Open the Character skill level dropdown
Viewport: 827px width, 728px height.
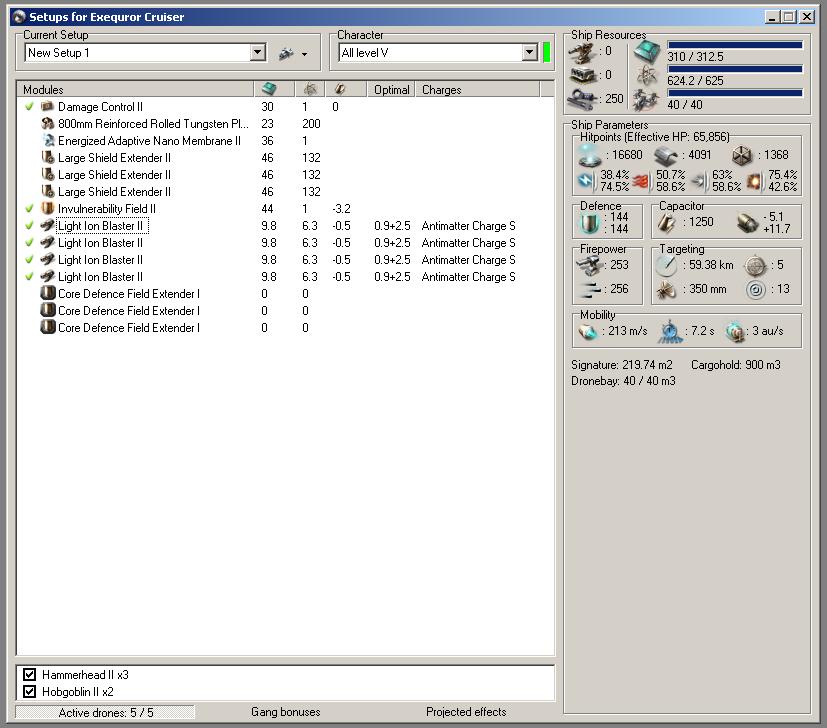click(530, 53)
